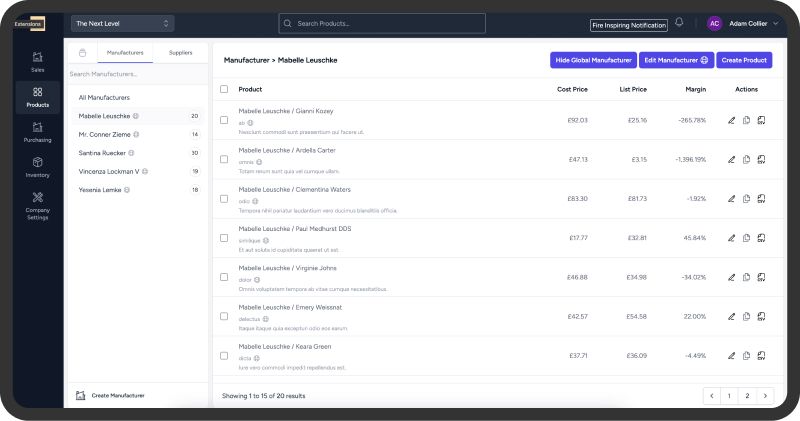Click edit pencil icon for Gianni Kozey product

(x=732, y=120)
